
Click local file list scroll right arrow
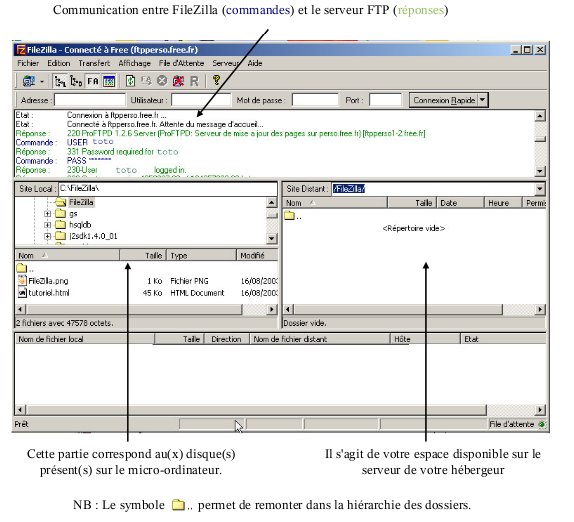[x=272, y=309]
